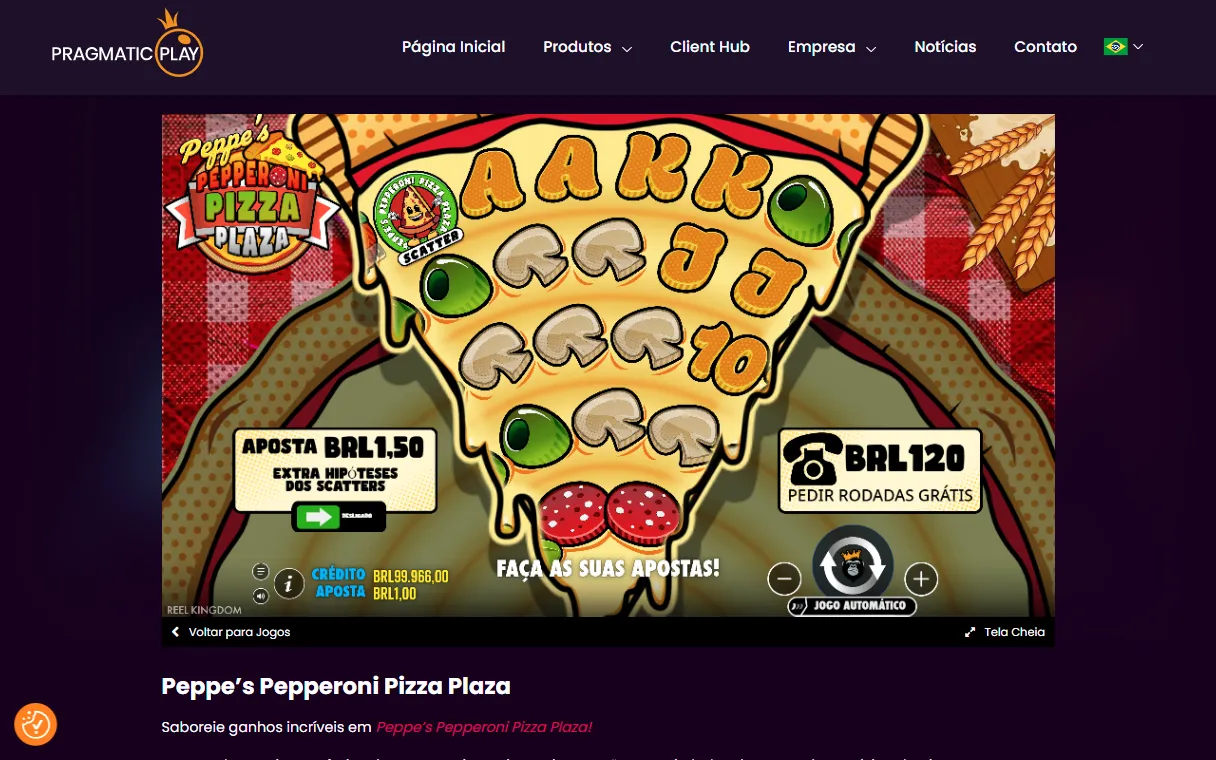
Task: Open the Brazil flag language selector
Action: click(1123, 46)
